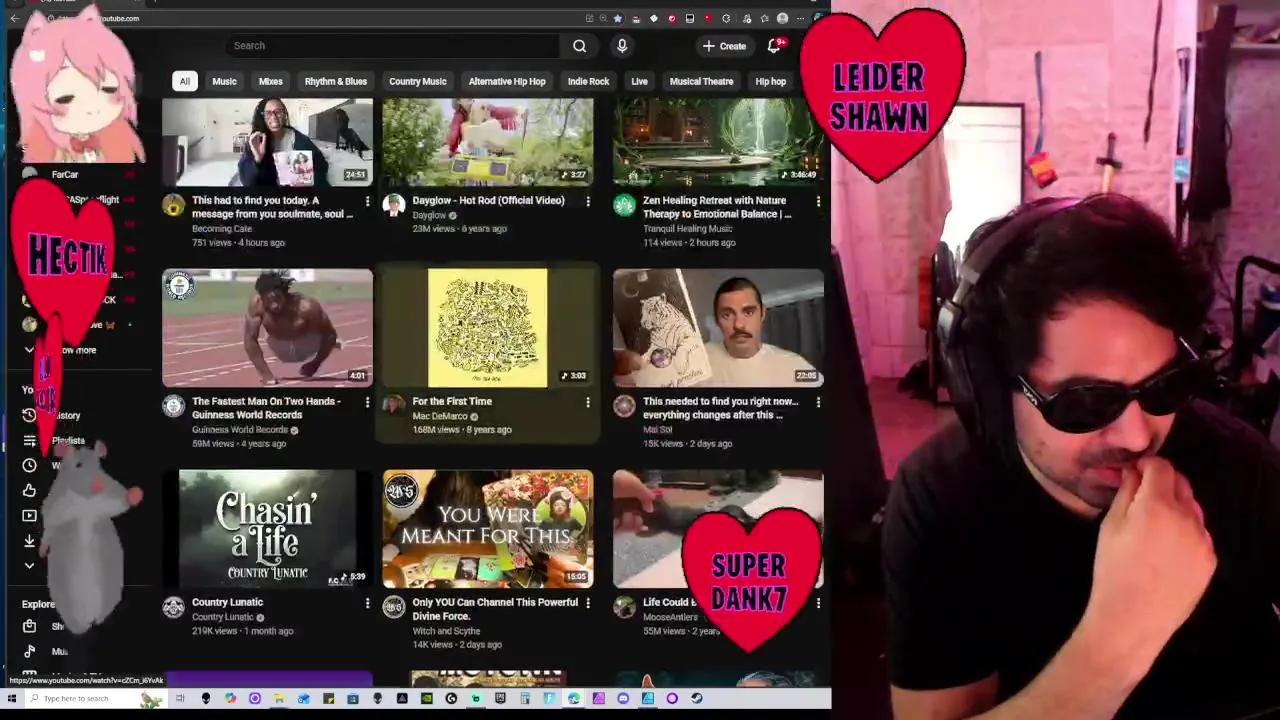Image resolution: width=1280 pixels, height=720 pixels.
Task: Open Liked videos thumbs-up icon
Action: click(29, 490)
